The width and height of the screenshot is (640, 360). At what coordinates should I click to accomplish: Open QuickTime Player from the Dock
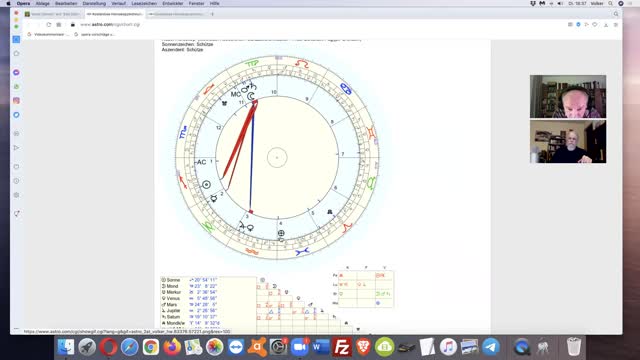click(x=521, y=347)
